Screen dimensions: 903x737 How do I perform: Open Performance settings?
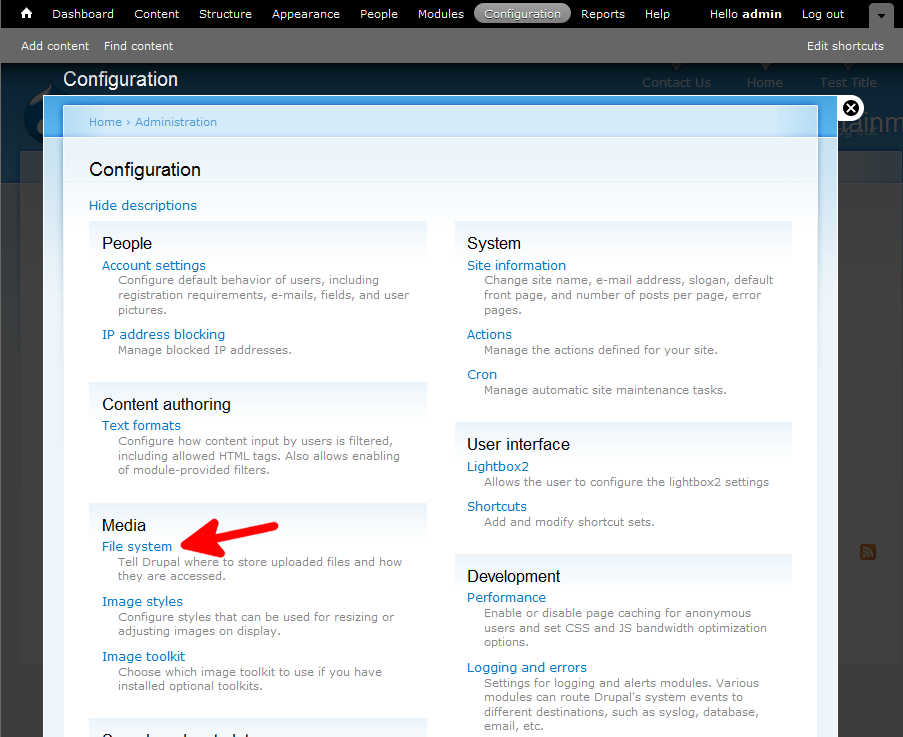506,598
